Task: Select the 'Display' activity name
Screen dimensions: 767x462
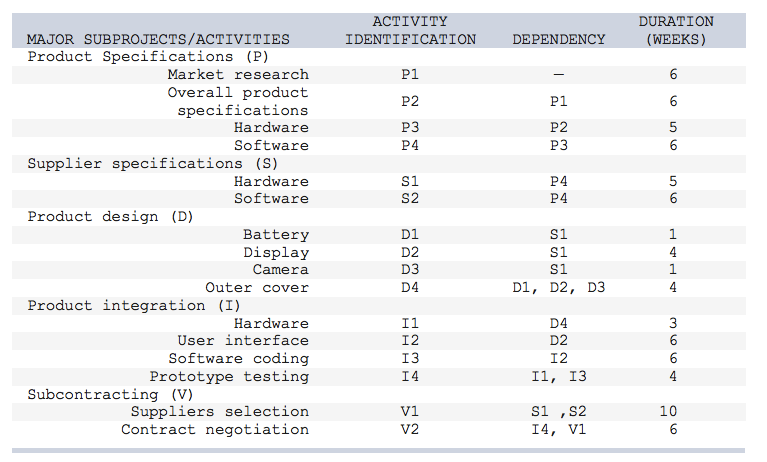Action: [x=276, y=253]
